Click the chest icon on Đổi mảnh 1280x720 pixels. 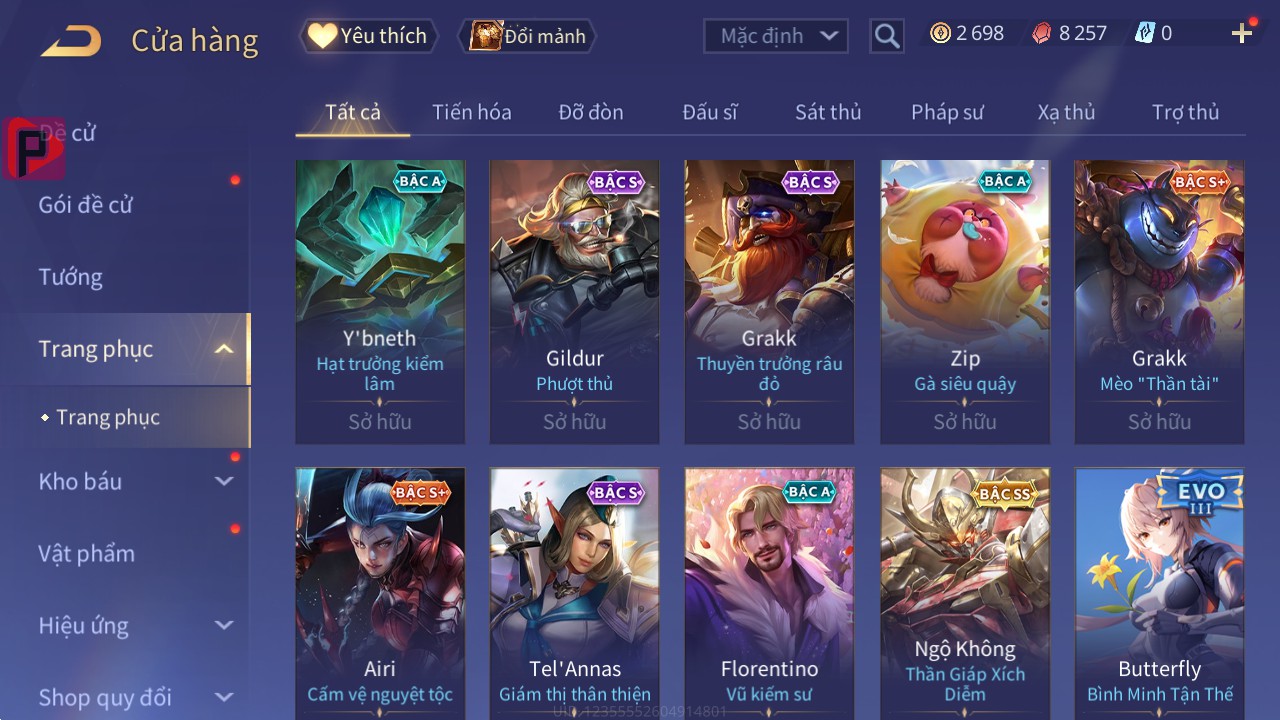tap(485, 36)
